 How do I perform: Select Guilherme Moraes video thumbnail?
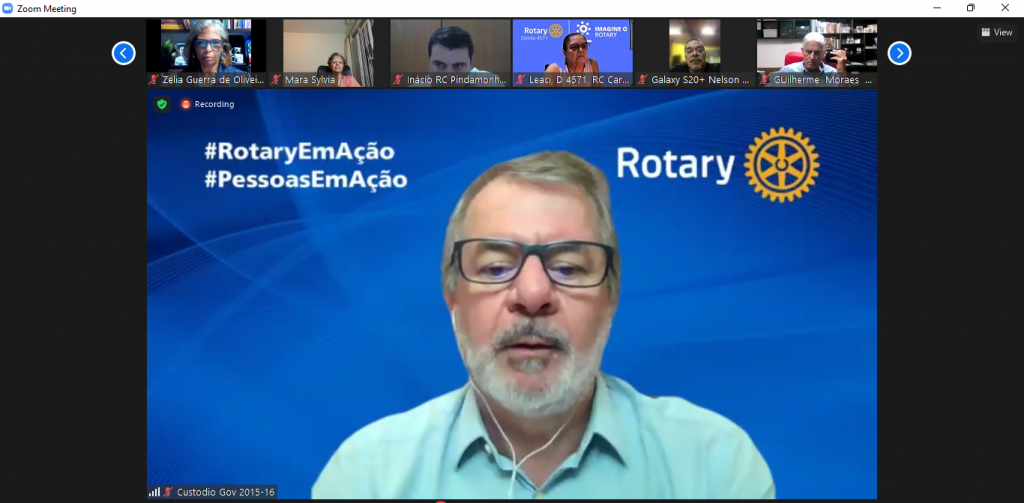816,46
